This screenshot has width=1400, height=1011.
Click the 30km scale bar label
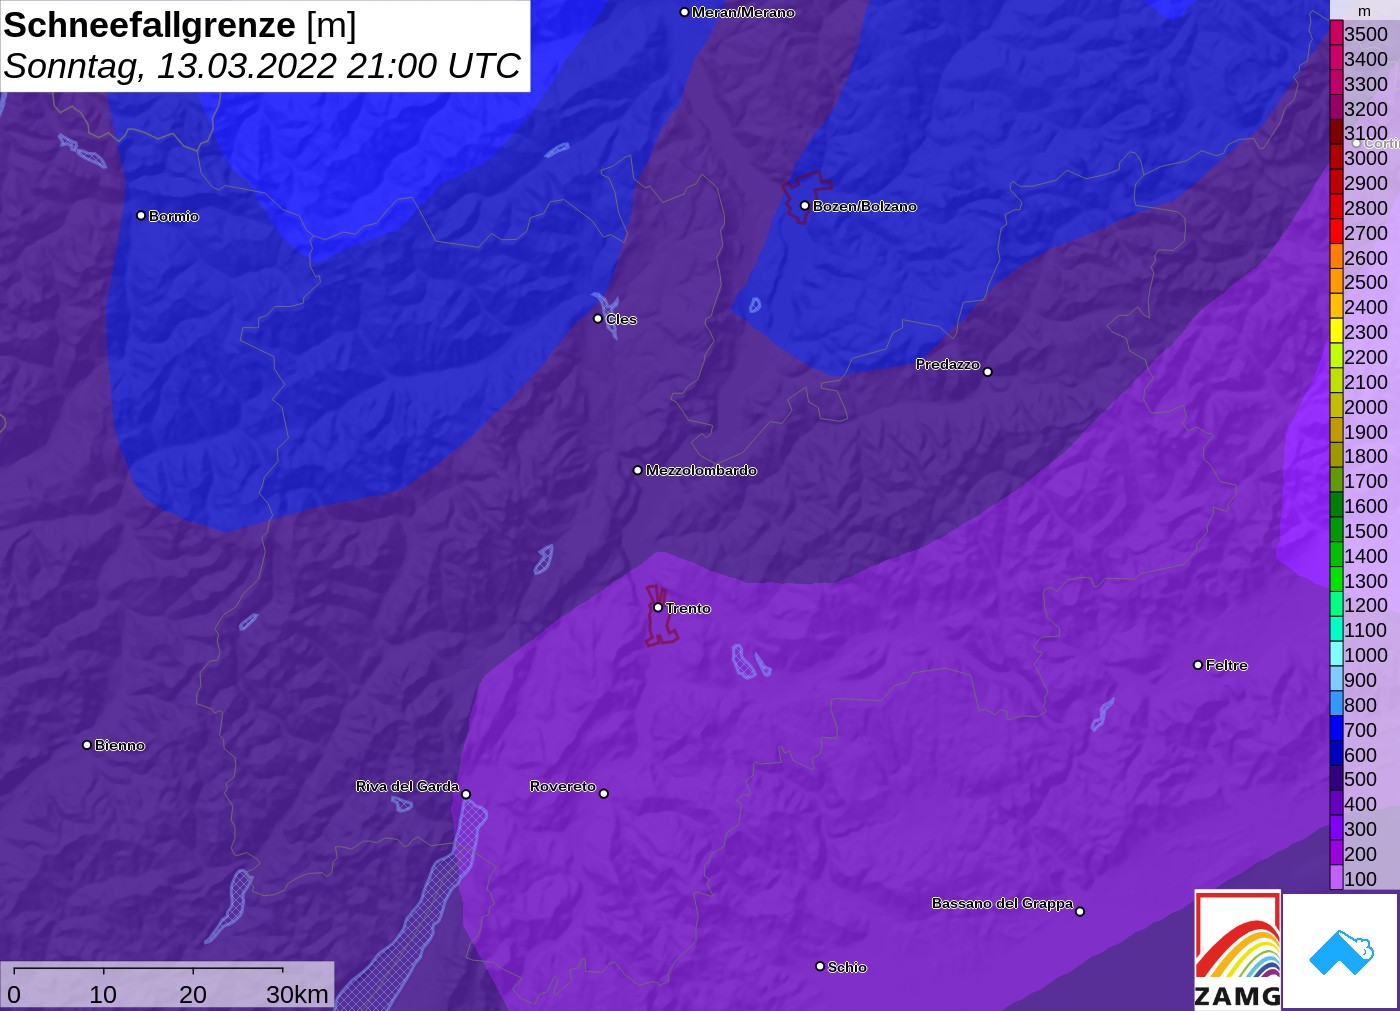(x=297, y=994)
